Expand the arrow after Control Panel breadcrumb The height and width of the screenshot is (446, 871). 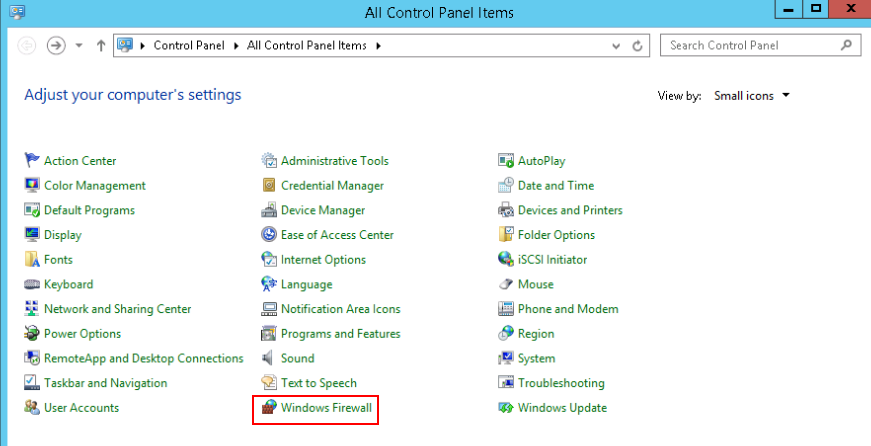click(x=236, y=46)
